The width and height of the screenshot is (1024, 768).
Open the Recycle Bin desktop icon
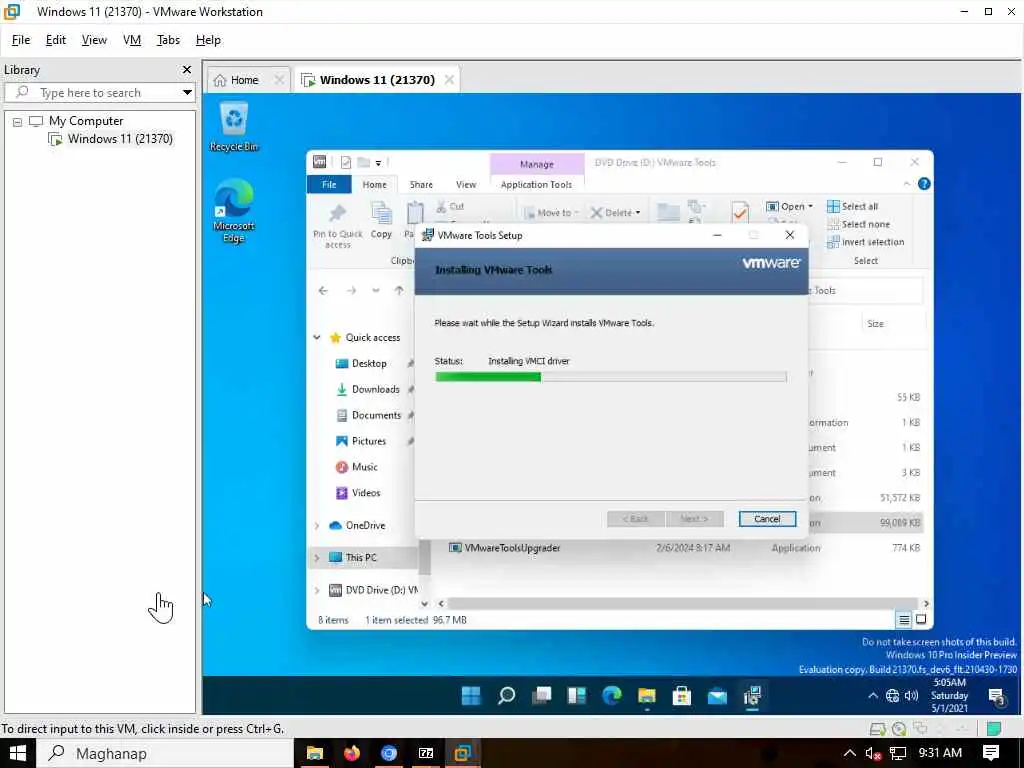(234, 127)
